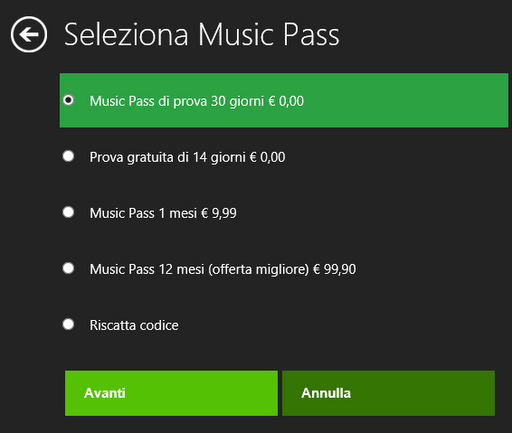The width and height of the screenshot is (512, 433).
Task: Choose the 14-day free trial radio button
Action: (68, 156)
